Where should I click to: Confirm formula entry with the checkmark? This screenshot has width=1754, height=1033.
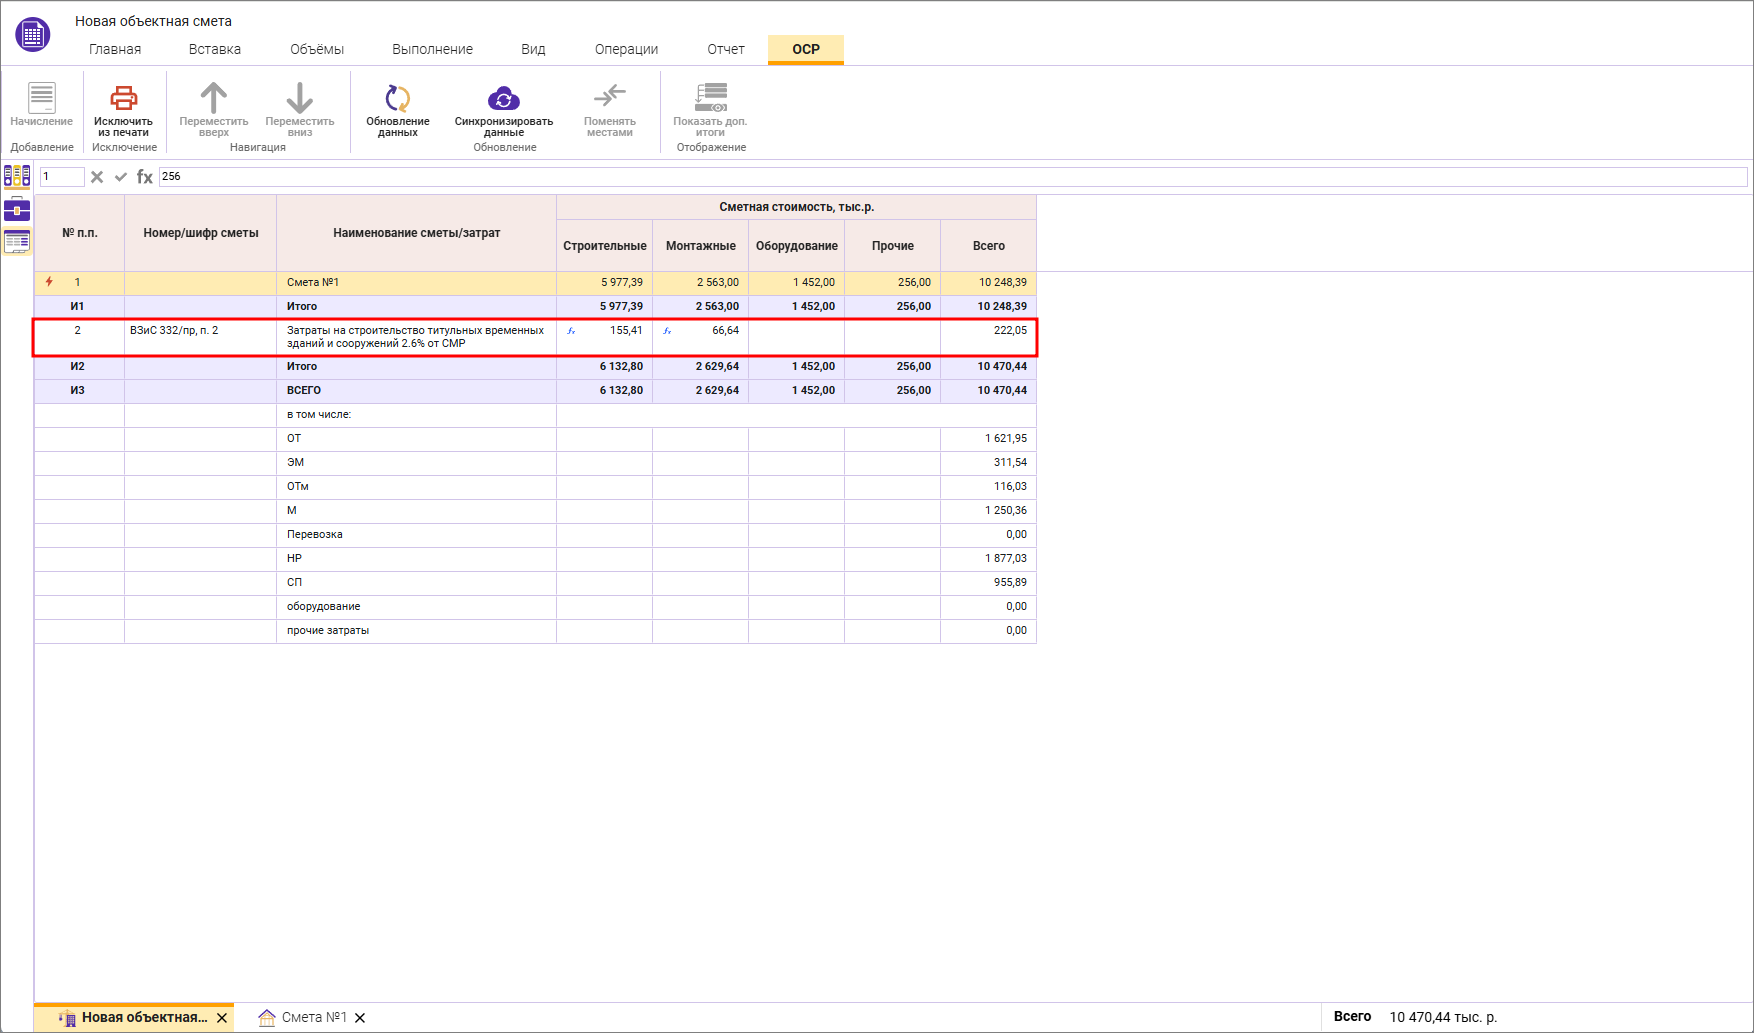pyautogui.click(x=121, y=177)
